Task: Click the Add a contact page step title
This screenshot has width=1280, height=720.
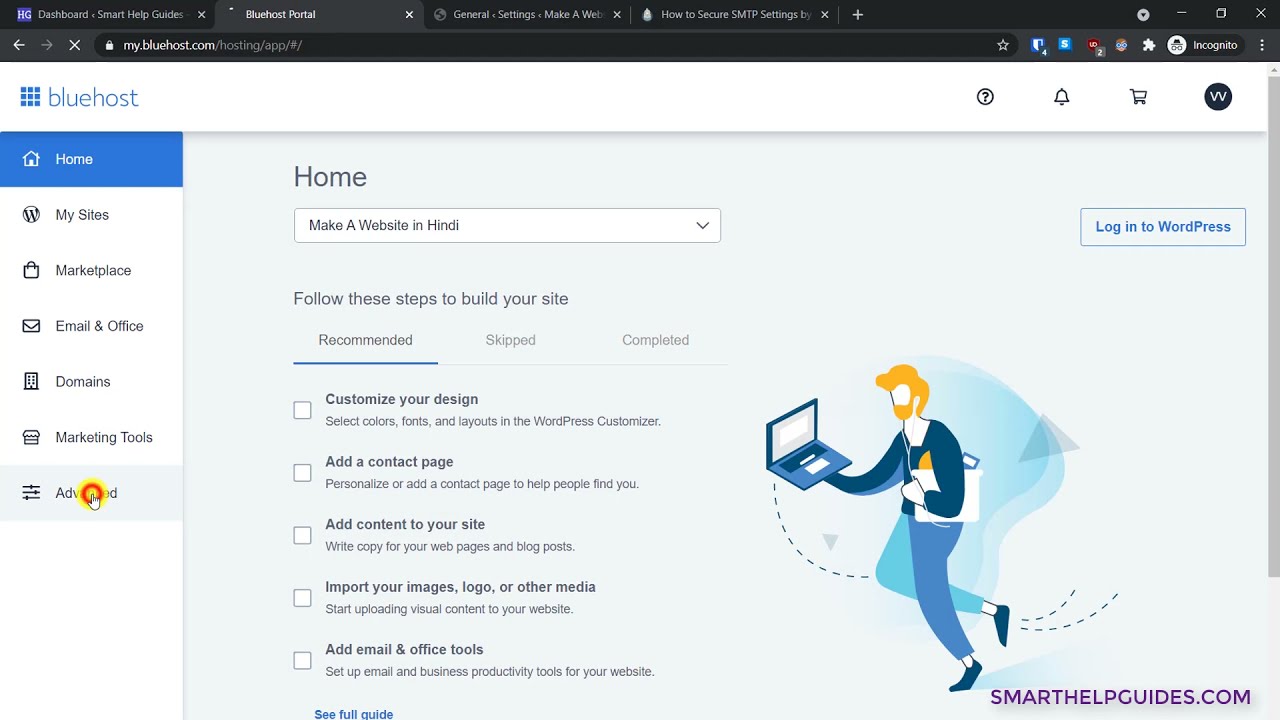Action: [389, 462]
